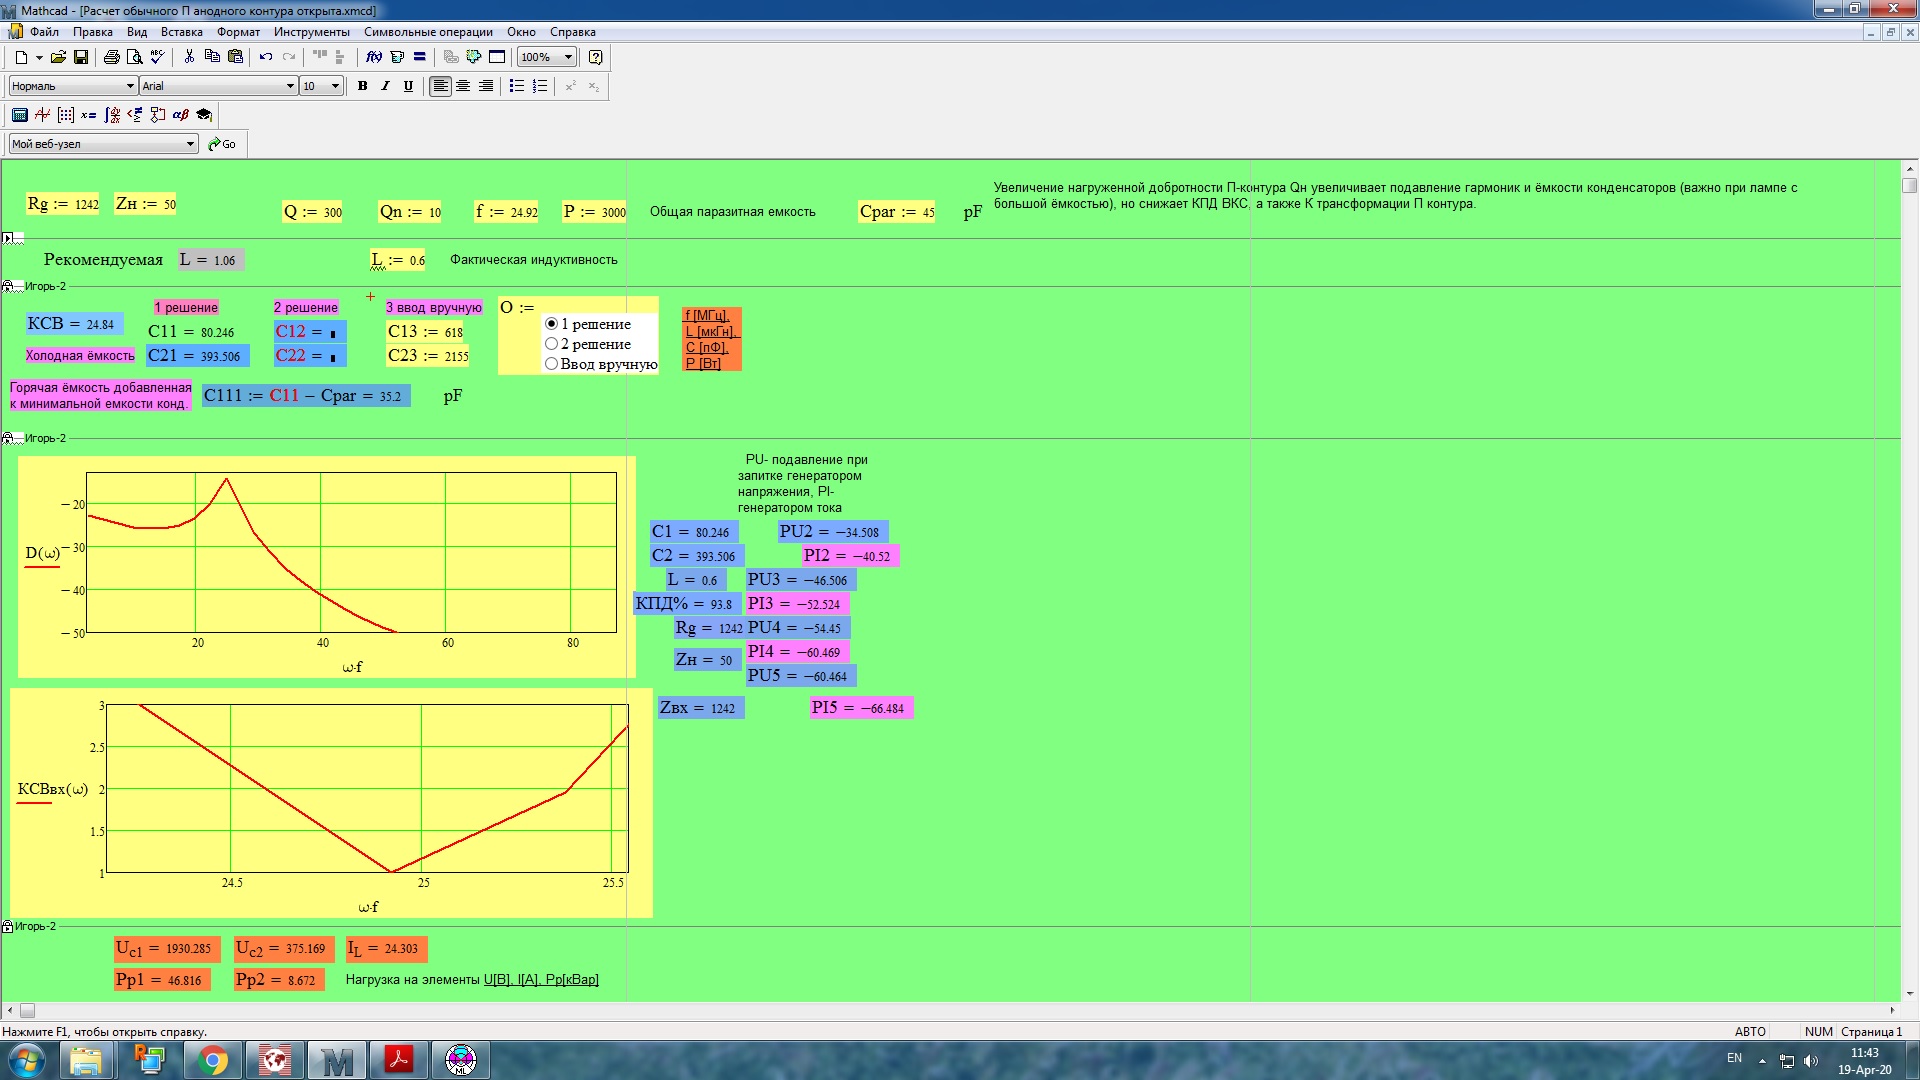The width and height of the screenshot is (1920, 1080).
Task: Save the worksheet using the floppy disk icon
Action: 81,57
